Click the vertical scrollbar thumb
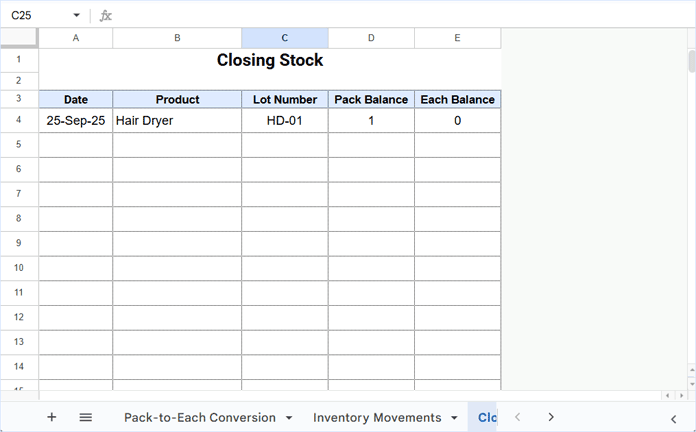Viewport: 696px width, 432px height. [692, 61]
